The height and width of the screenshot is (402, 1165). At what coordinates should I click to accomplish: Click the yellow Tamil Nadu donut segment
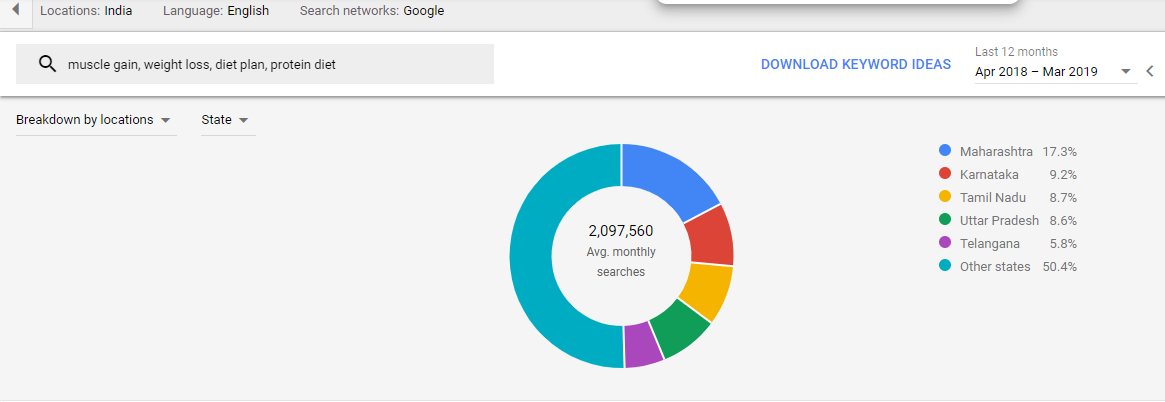(x=707, y=290)
